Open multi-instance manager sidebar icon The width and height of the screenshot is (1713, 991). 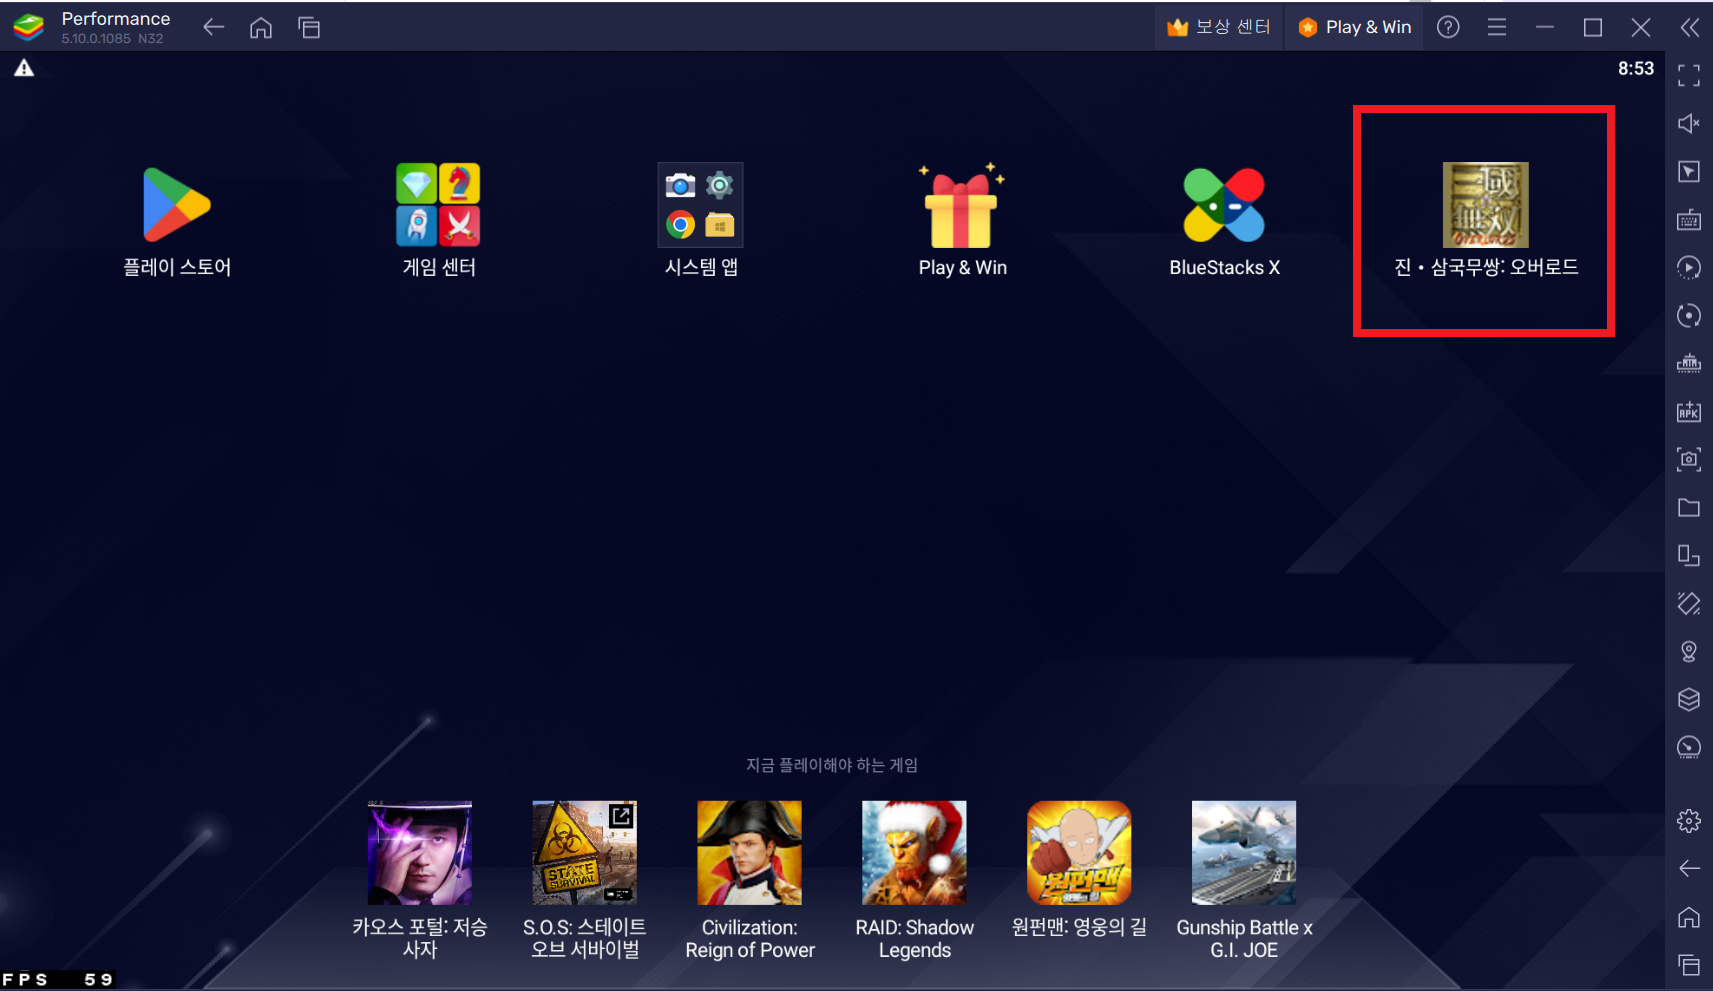click(x=1689, y=555)
